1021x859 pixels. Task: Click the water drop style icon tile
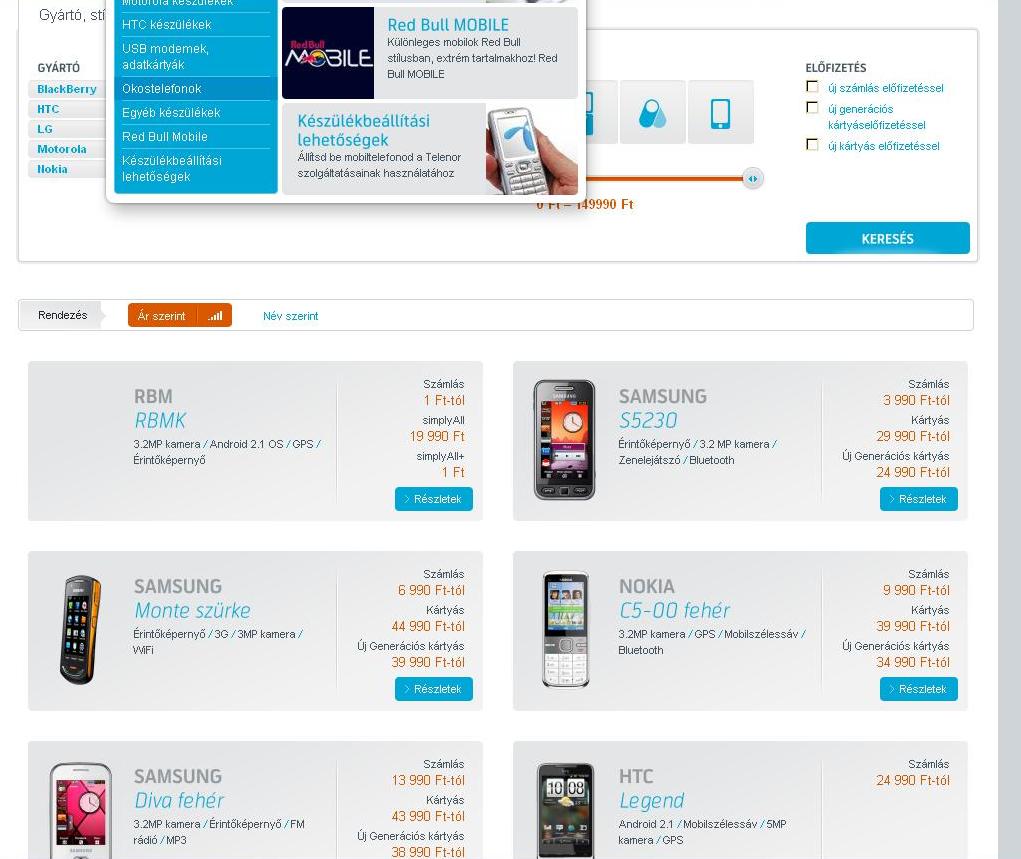pos(652,112)
